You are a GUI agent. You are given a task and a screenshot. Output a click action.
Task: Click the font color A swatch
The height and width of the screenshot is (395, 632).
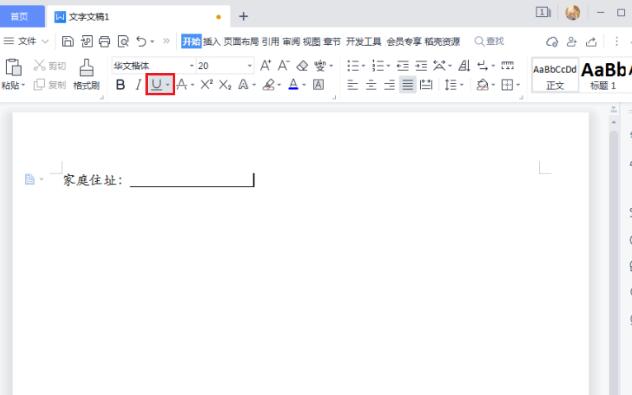point(293,85)
